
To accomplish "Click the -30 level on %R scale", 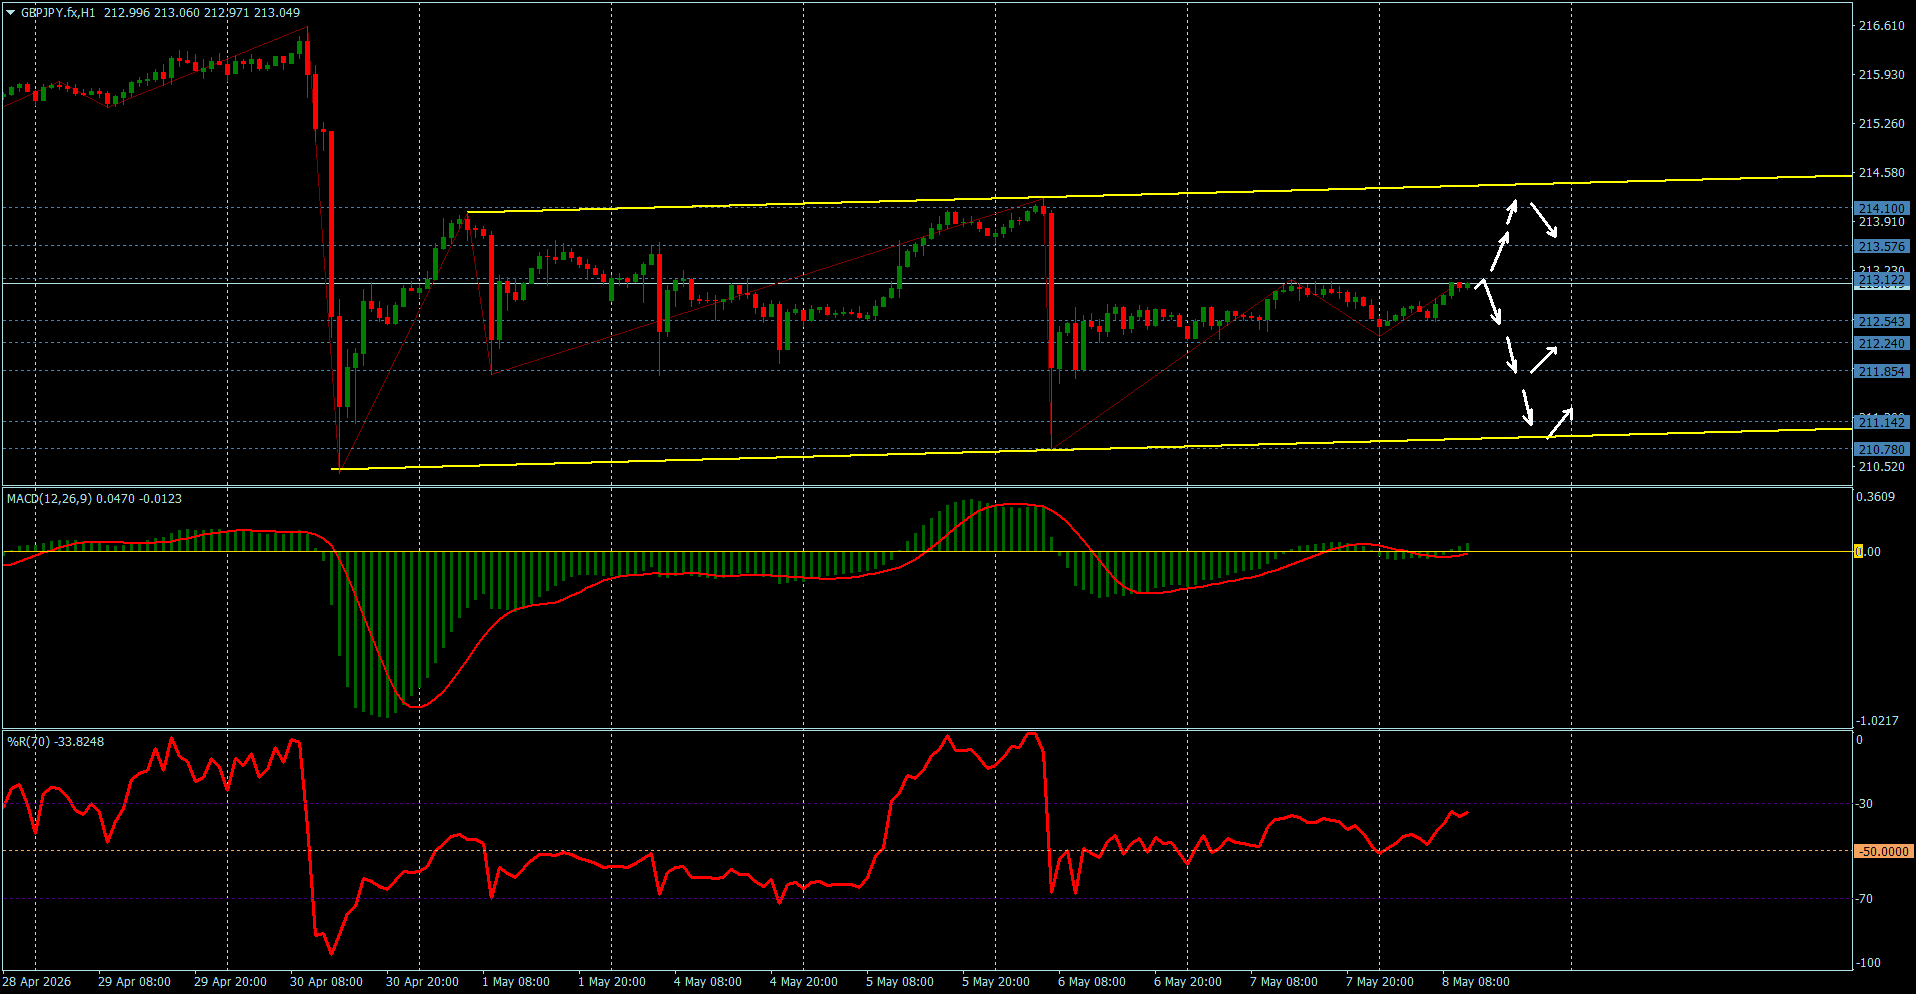I will [1865, 804].
